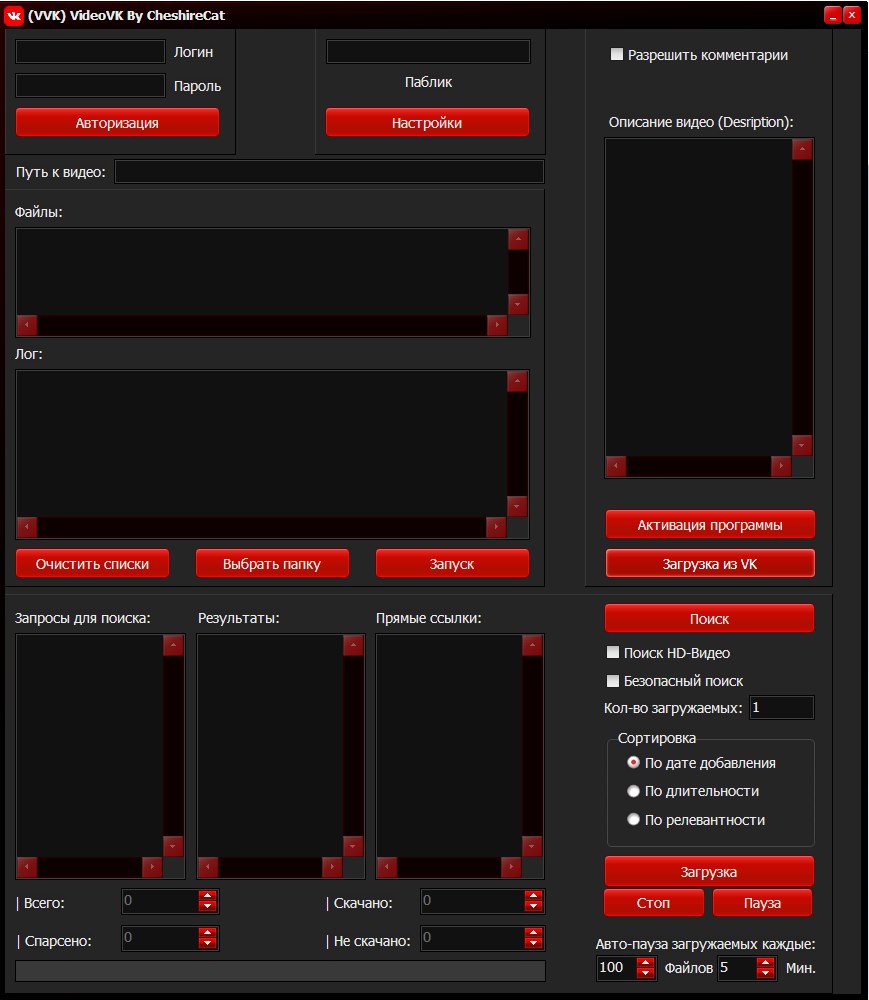Click Запросы для поиска scroll-left arrow

27,867
